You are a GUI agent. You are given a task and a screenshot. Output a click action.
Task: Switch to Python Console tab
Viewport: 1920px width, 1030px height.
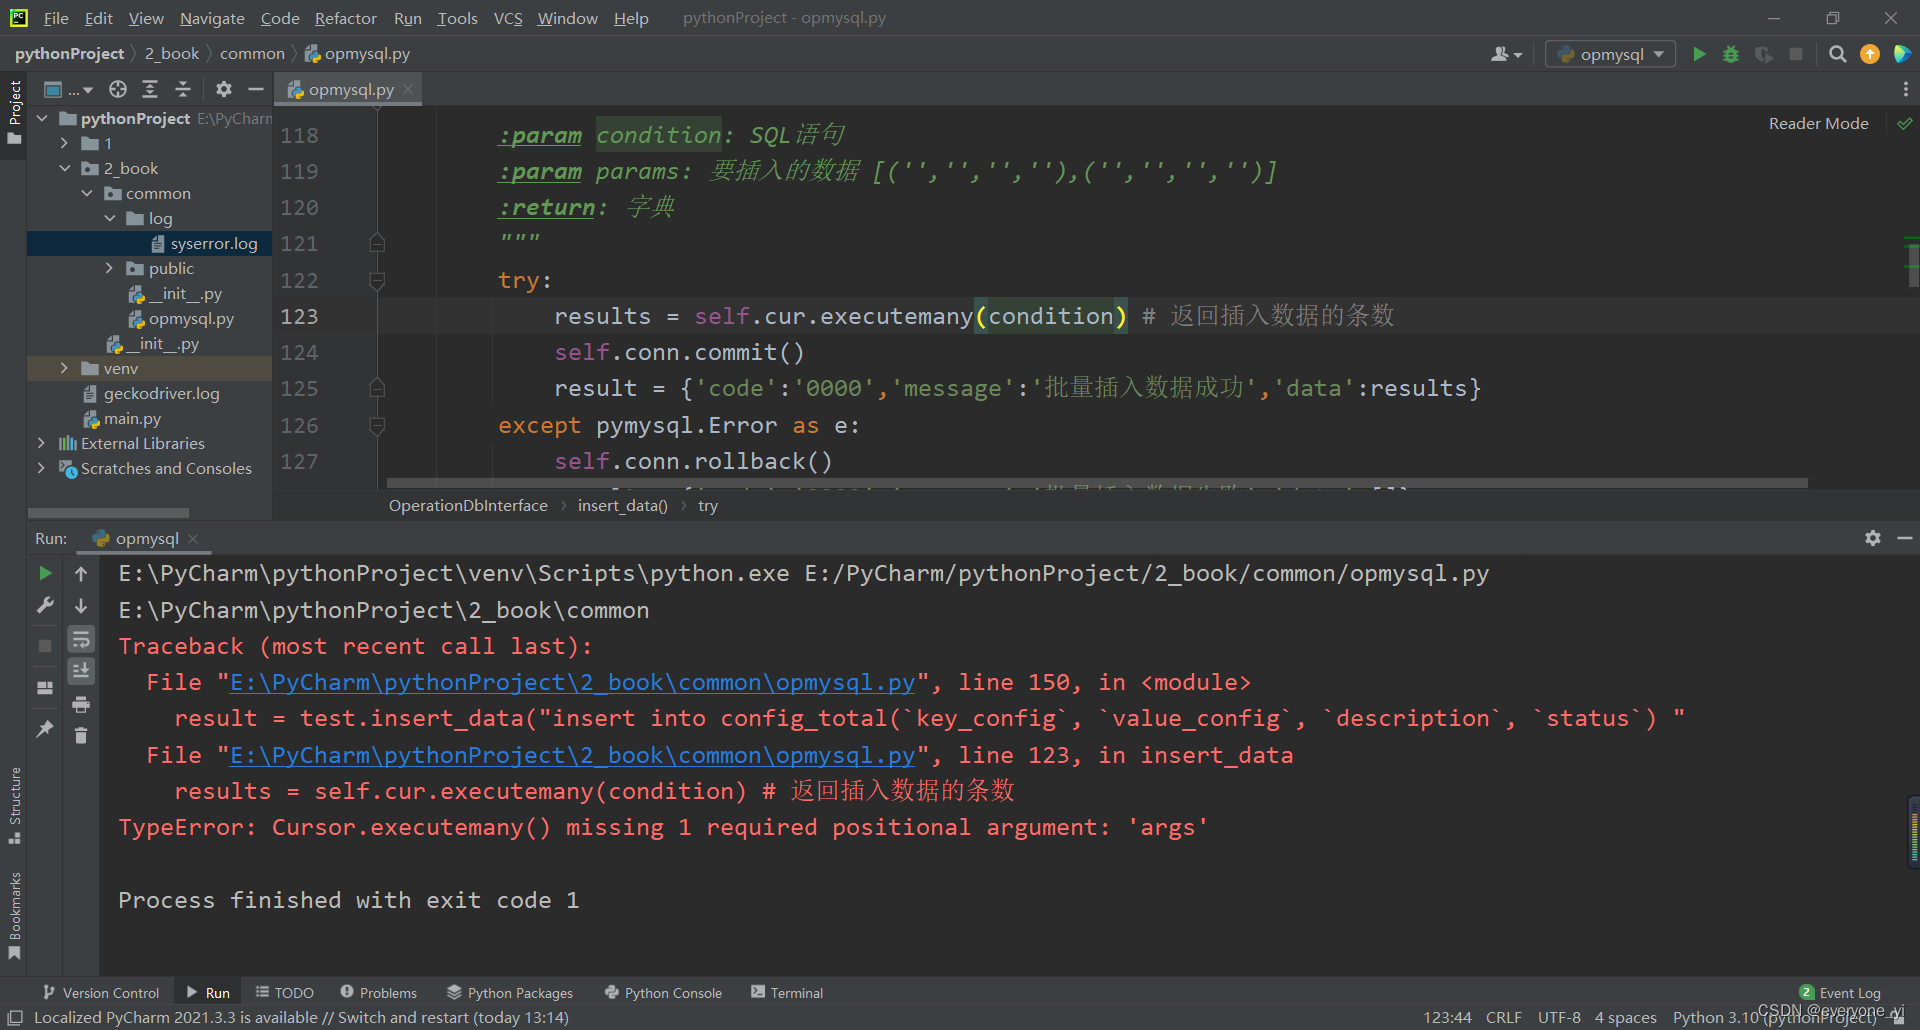[x=663, y=992]
